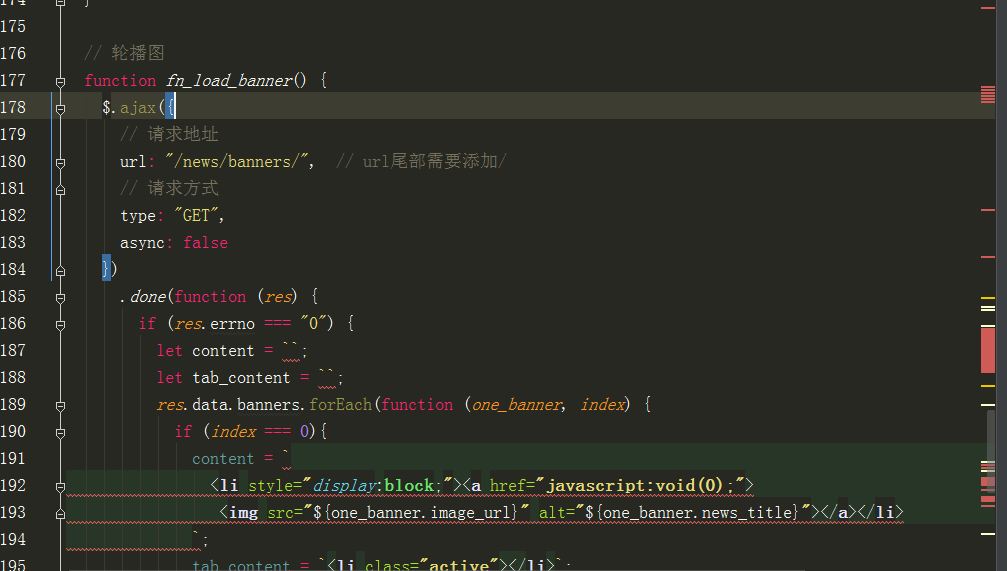The width and height of the screenshot is (1007, 571).
Task: Click 'one_banner' parameter on line 189
Action: (517, 405)
